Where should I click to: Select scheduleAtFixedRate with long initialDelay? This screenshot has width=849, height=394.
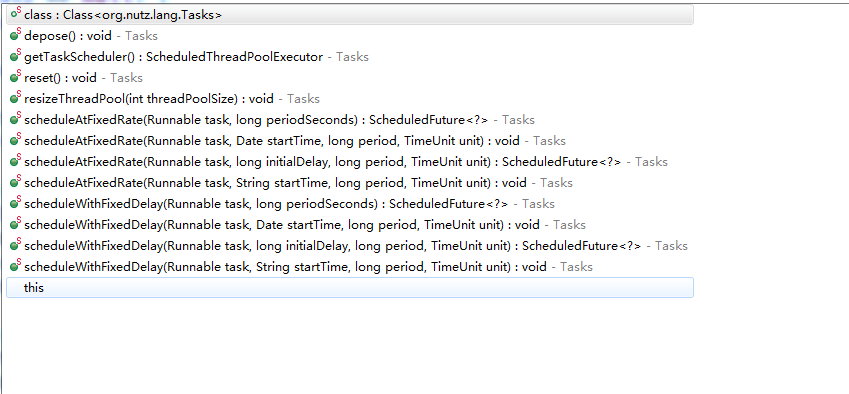[x=350, y=162]
